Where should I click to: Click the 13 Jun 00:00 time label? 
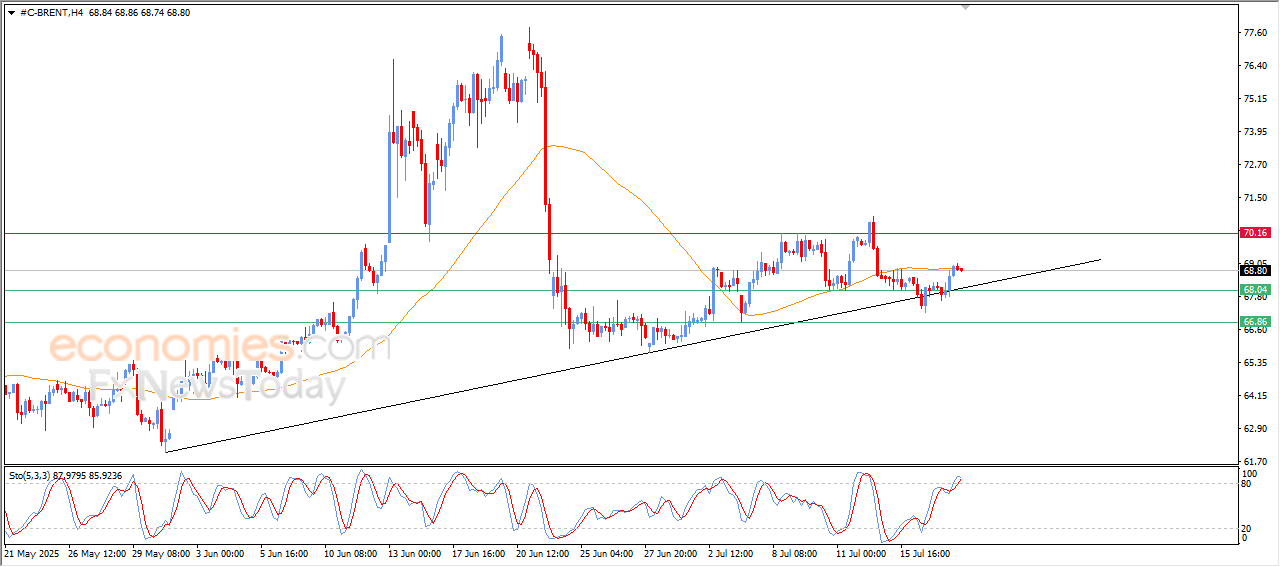pos(415,552)
